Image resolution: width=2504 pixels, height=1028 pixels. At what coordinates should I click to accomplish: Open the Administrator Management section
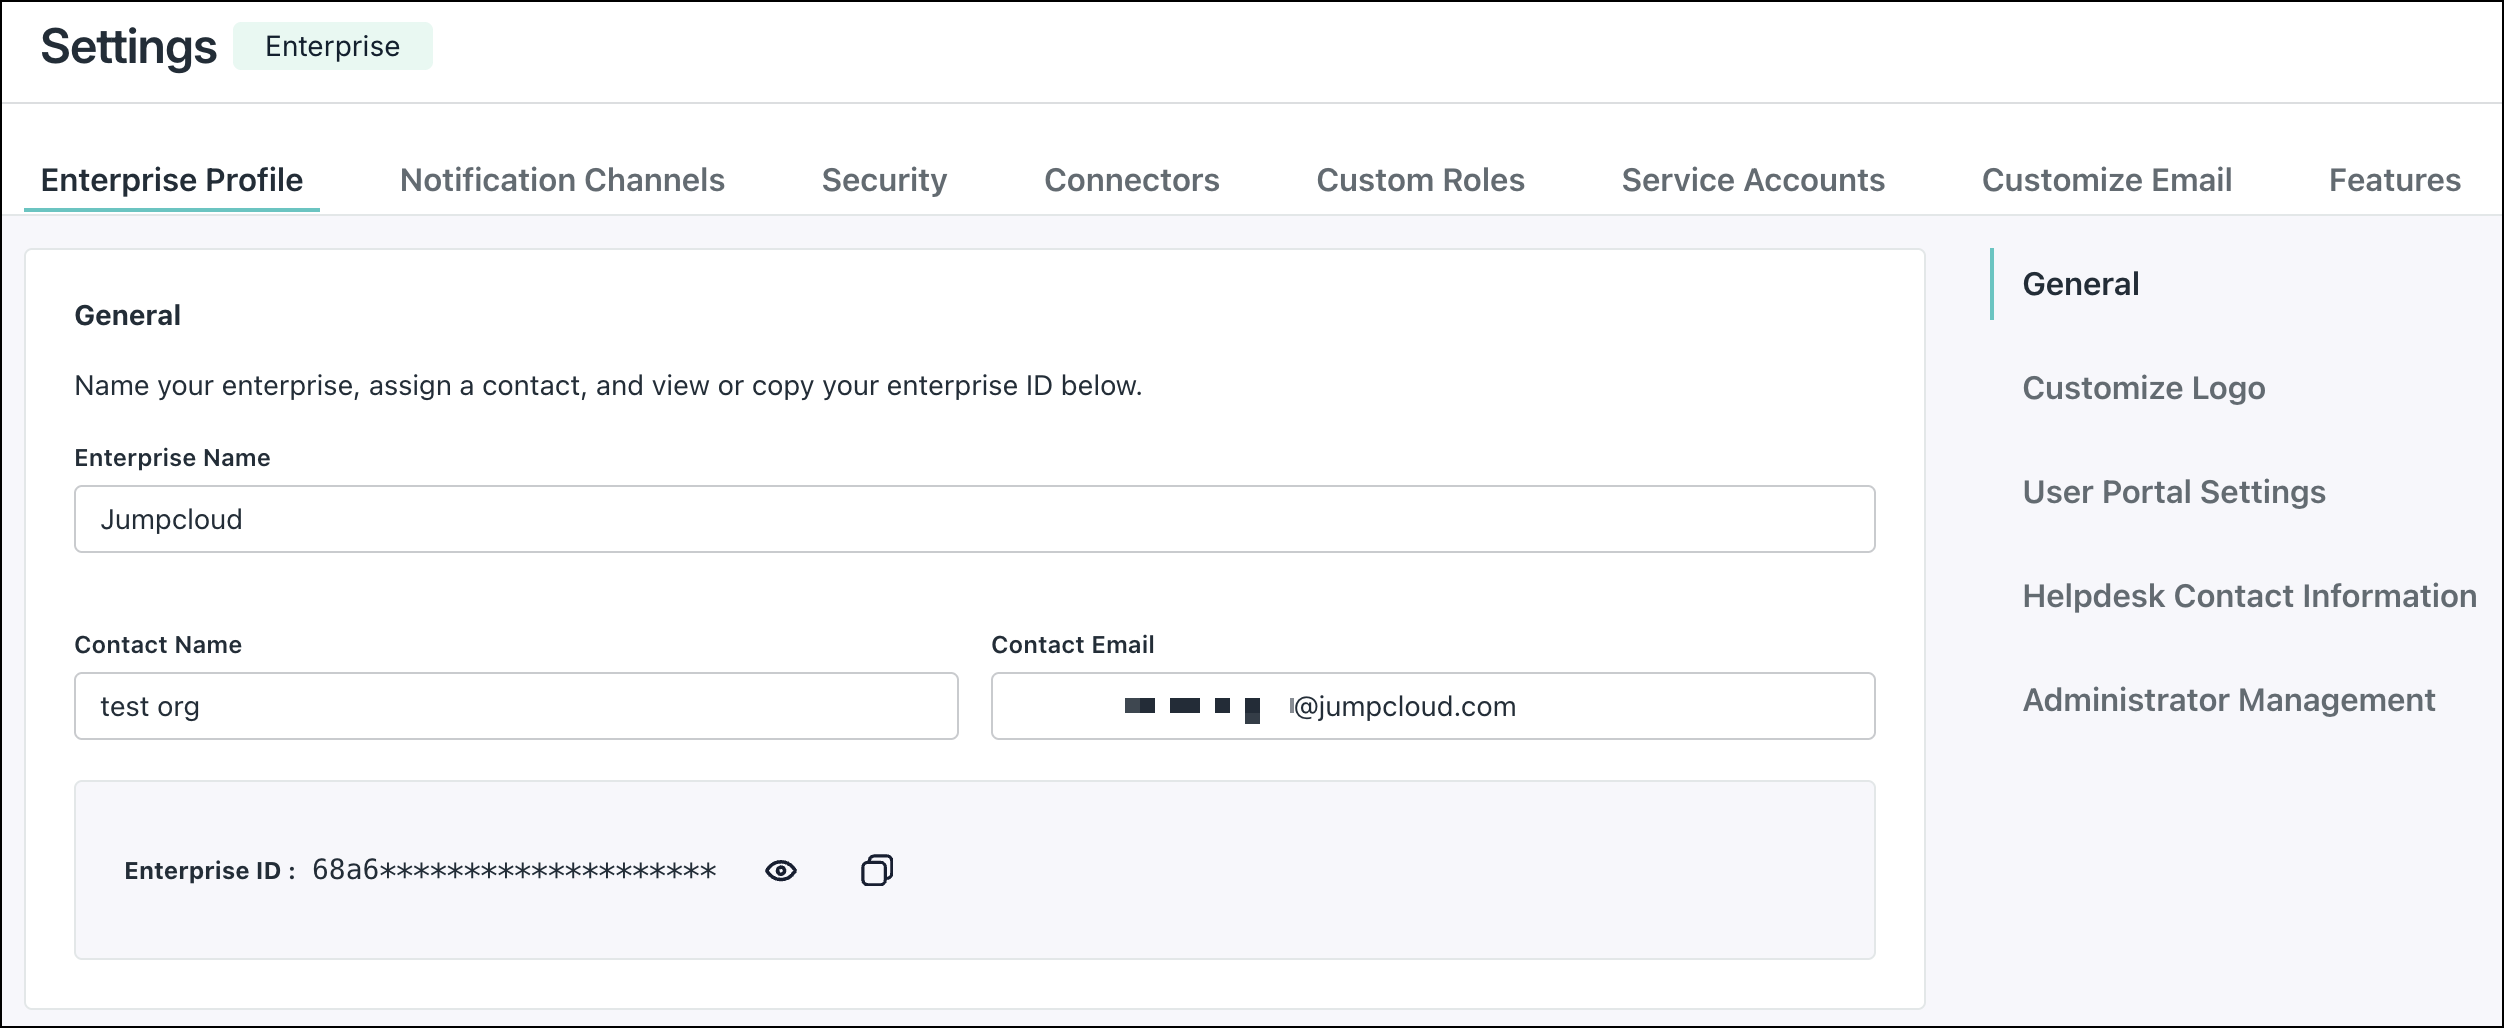2229,700
